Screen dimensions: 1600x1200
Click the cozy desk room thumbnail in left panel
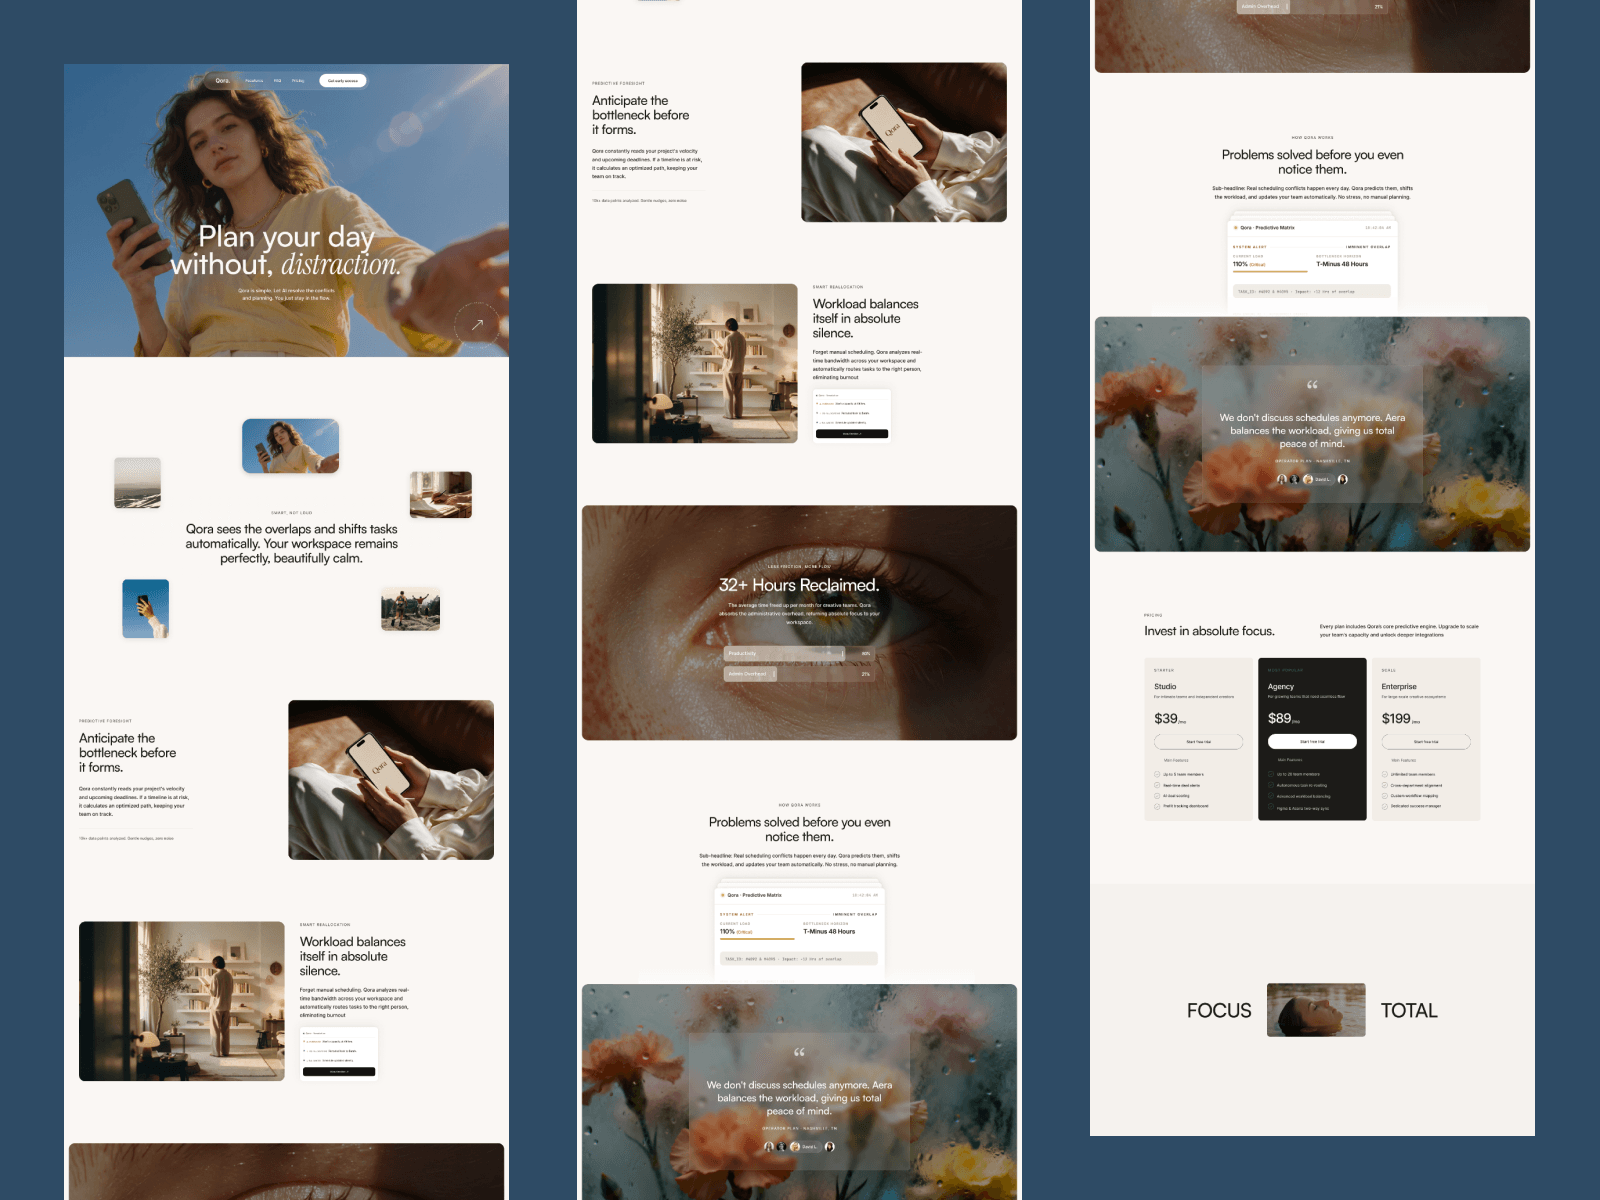point(441,494)
